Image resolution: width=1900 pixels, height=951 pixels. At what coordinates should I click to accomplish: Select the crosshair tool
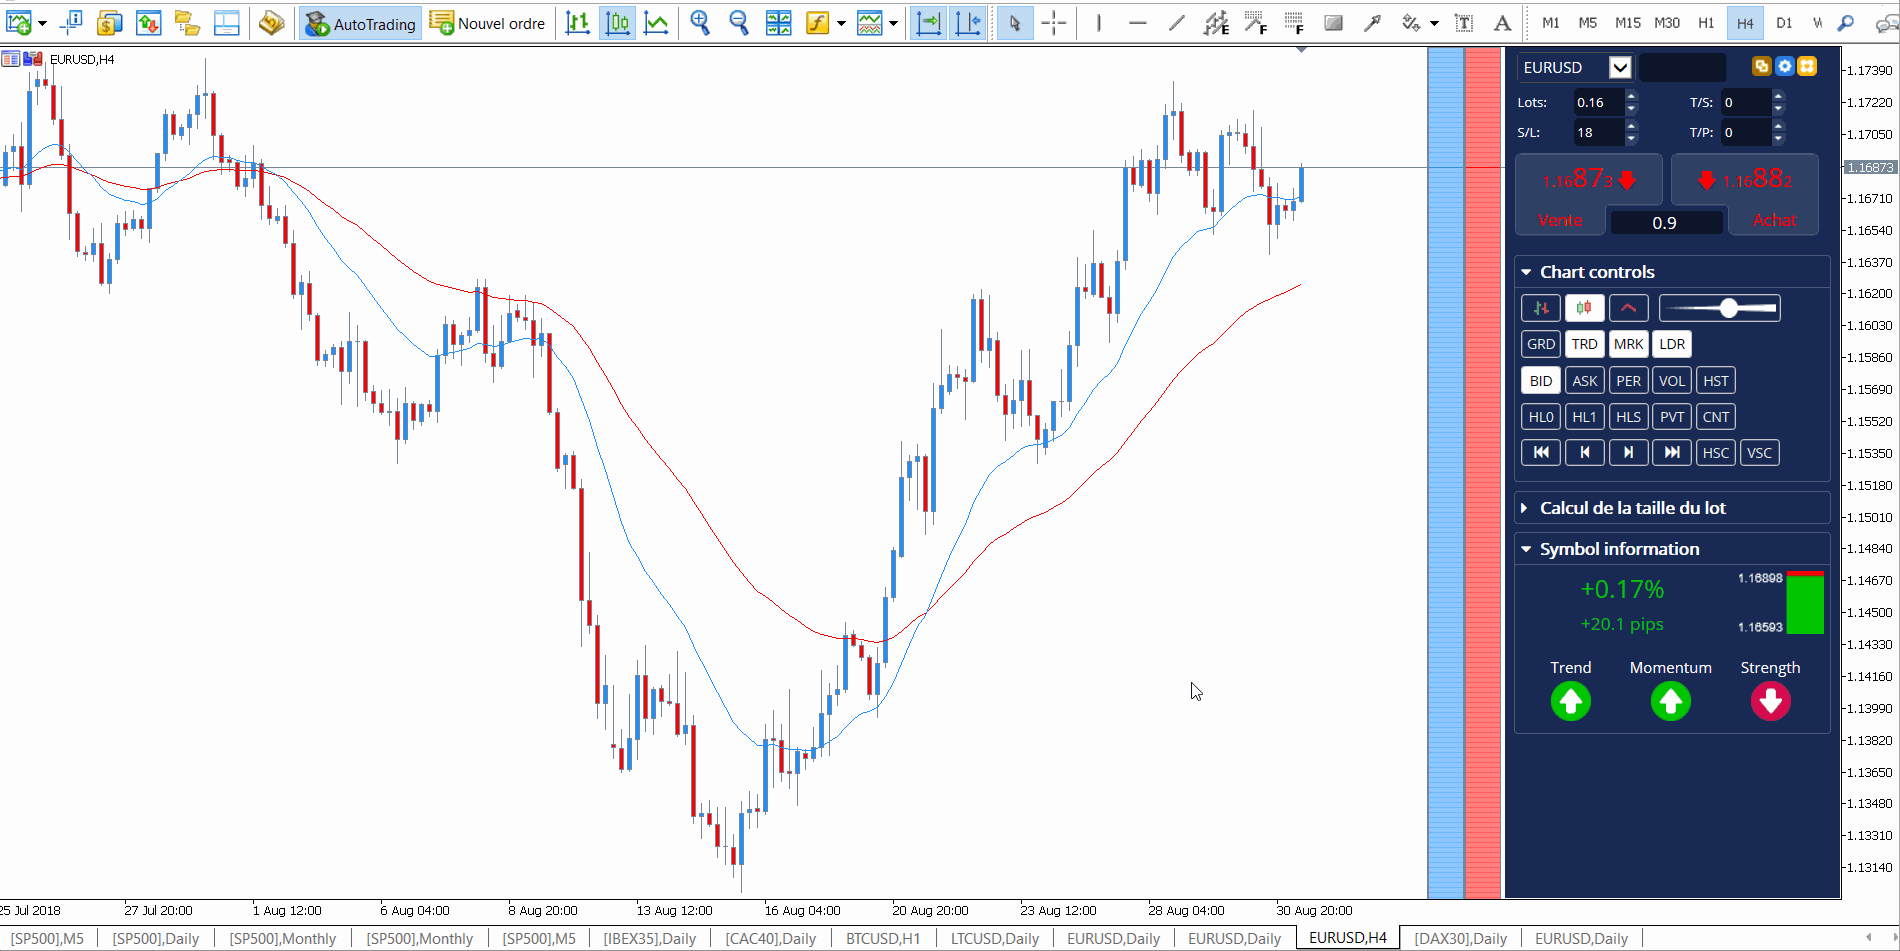pyautogui.click(x=1054, y=22)
